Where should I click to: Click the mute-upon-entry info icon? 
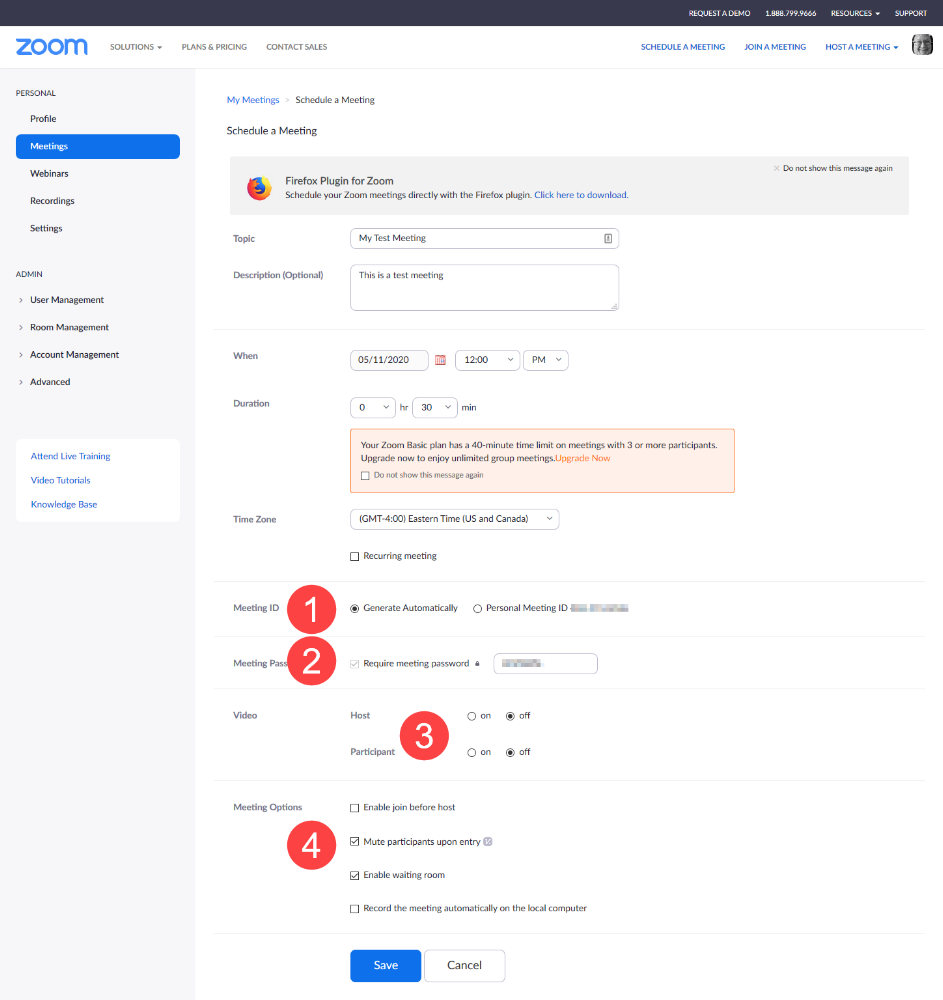[x=488, y=842]
